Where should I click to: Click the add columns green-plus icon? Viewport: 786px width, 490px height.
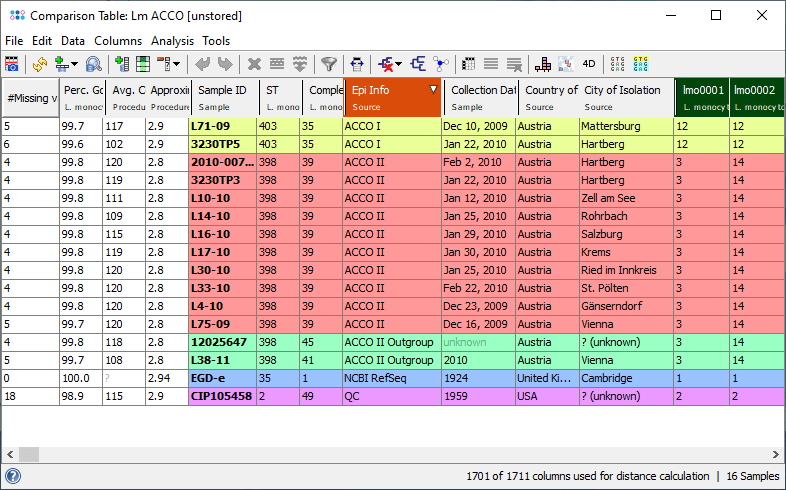coord(122,64)
